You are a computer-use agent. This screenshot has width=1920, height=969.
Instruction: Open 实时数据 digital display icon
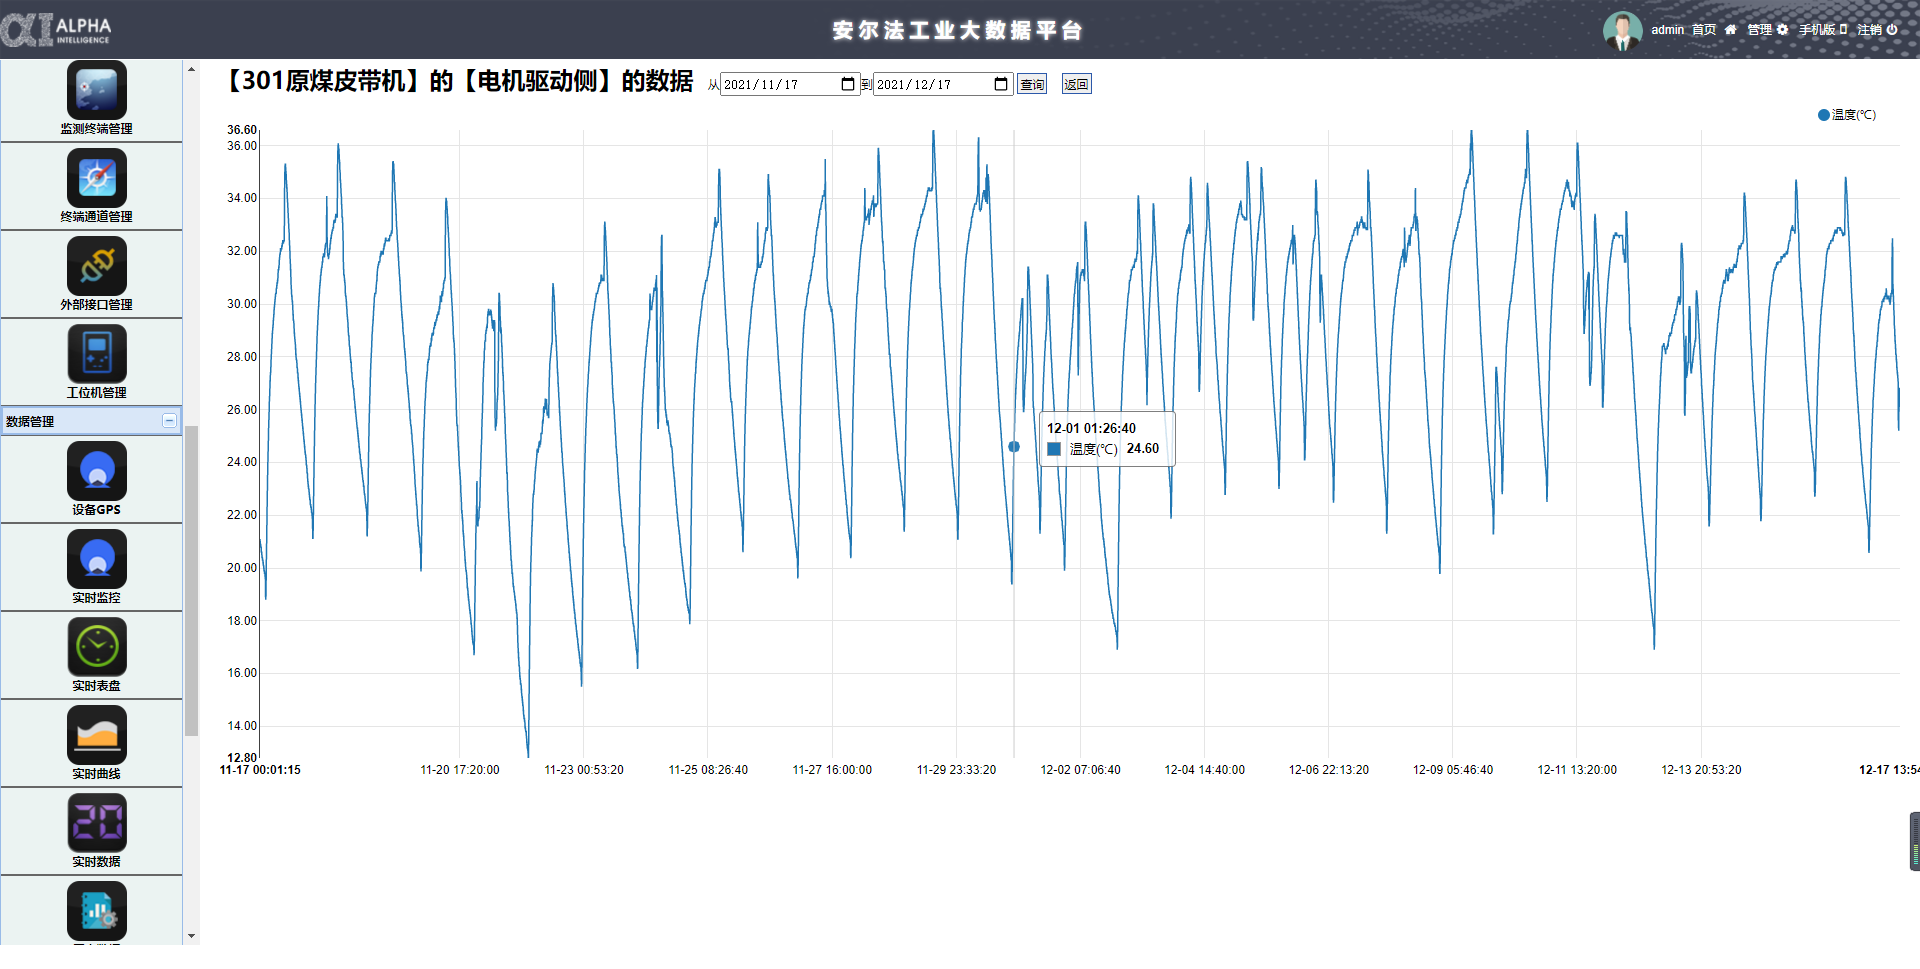[x=96, y=824]
